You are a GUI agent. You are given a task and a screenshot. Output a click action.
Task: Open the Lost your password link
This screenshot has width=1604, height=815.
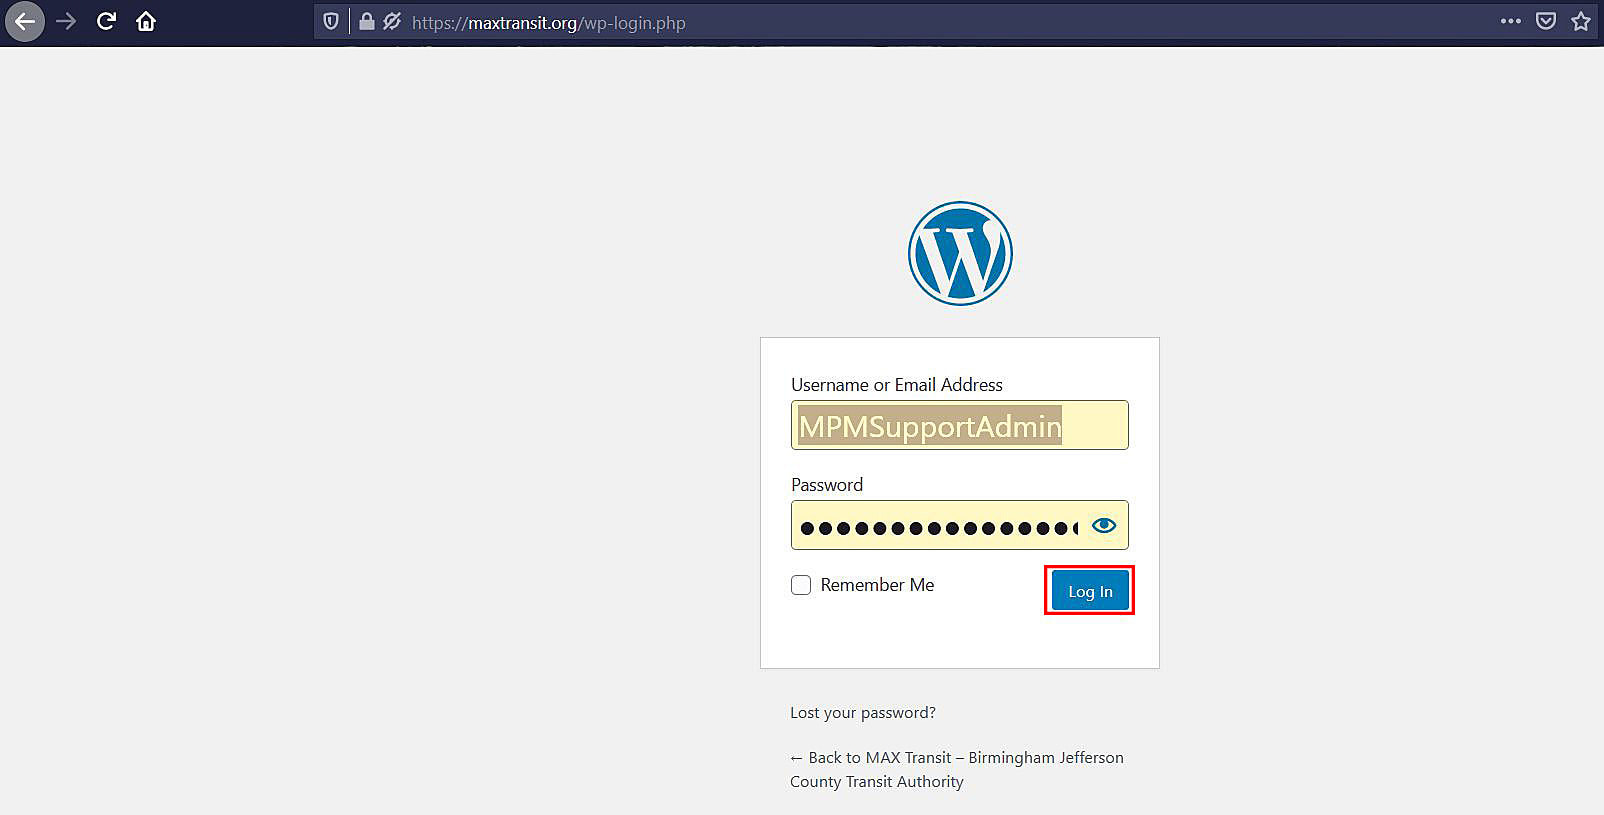(x=863, y=712)
